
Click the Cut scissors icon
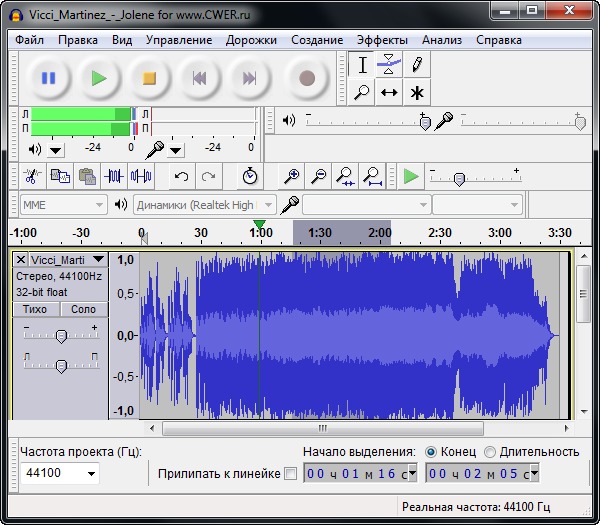click(x=32, y=177)
